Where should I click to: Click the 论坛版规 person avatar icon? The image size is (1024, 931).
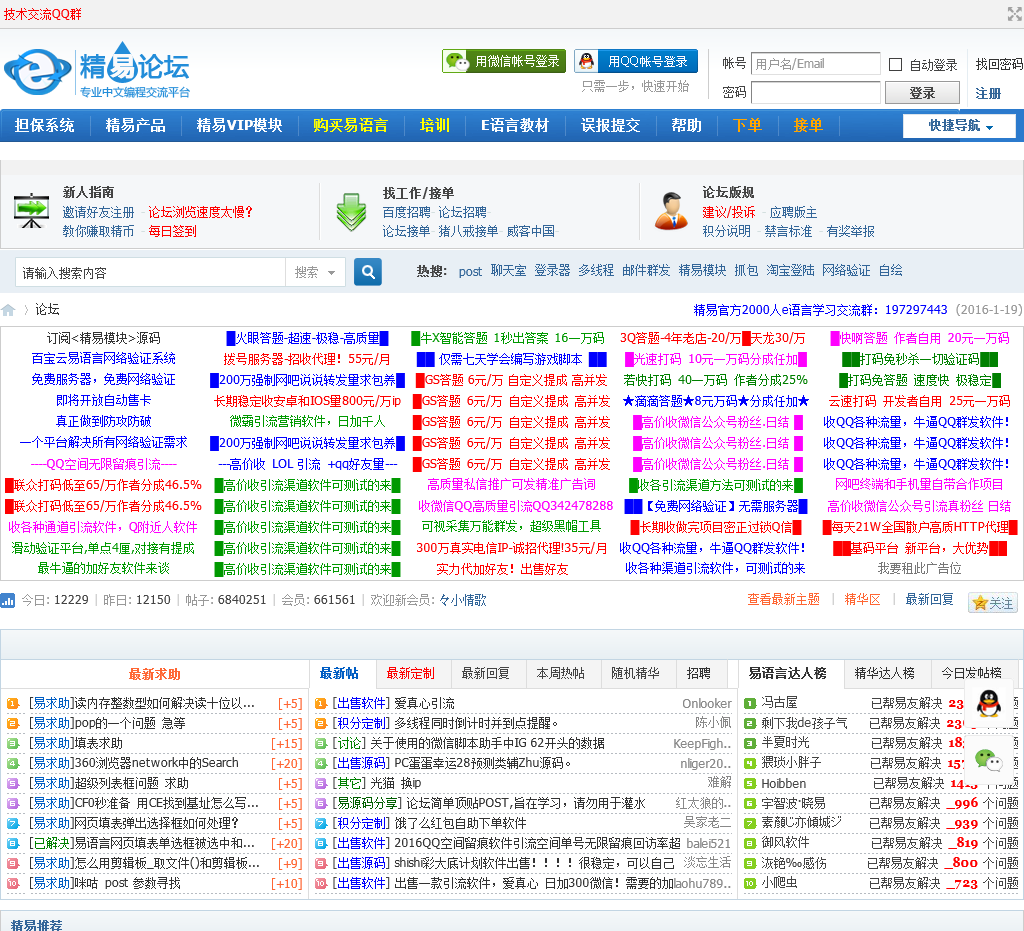[x=671, y=211]
